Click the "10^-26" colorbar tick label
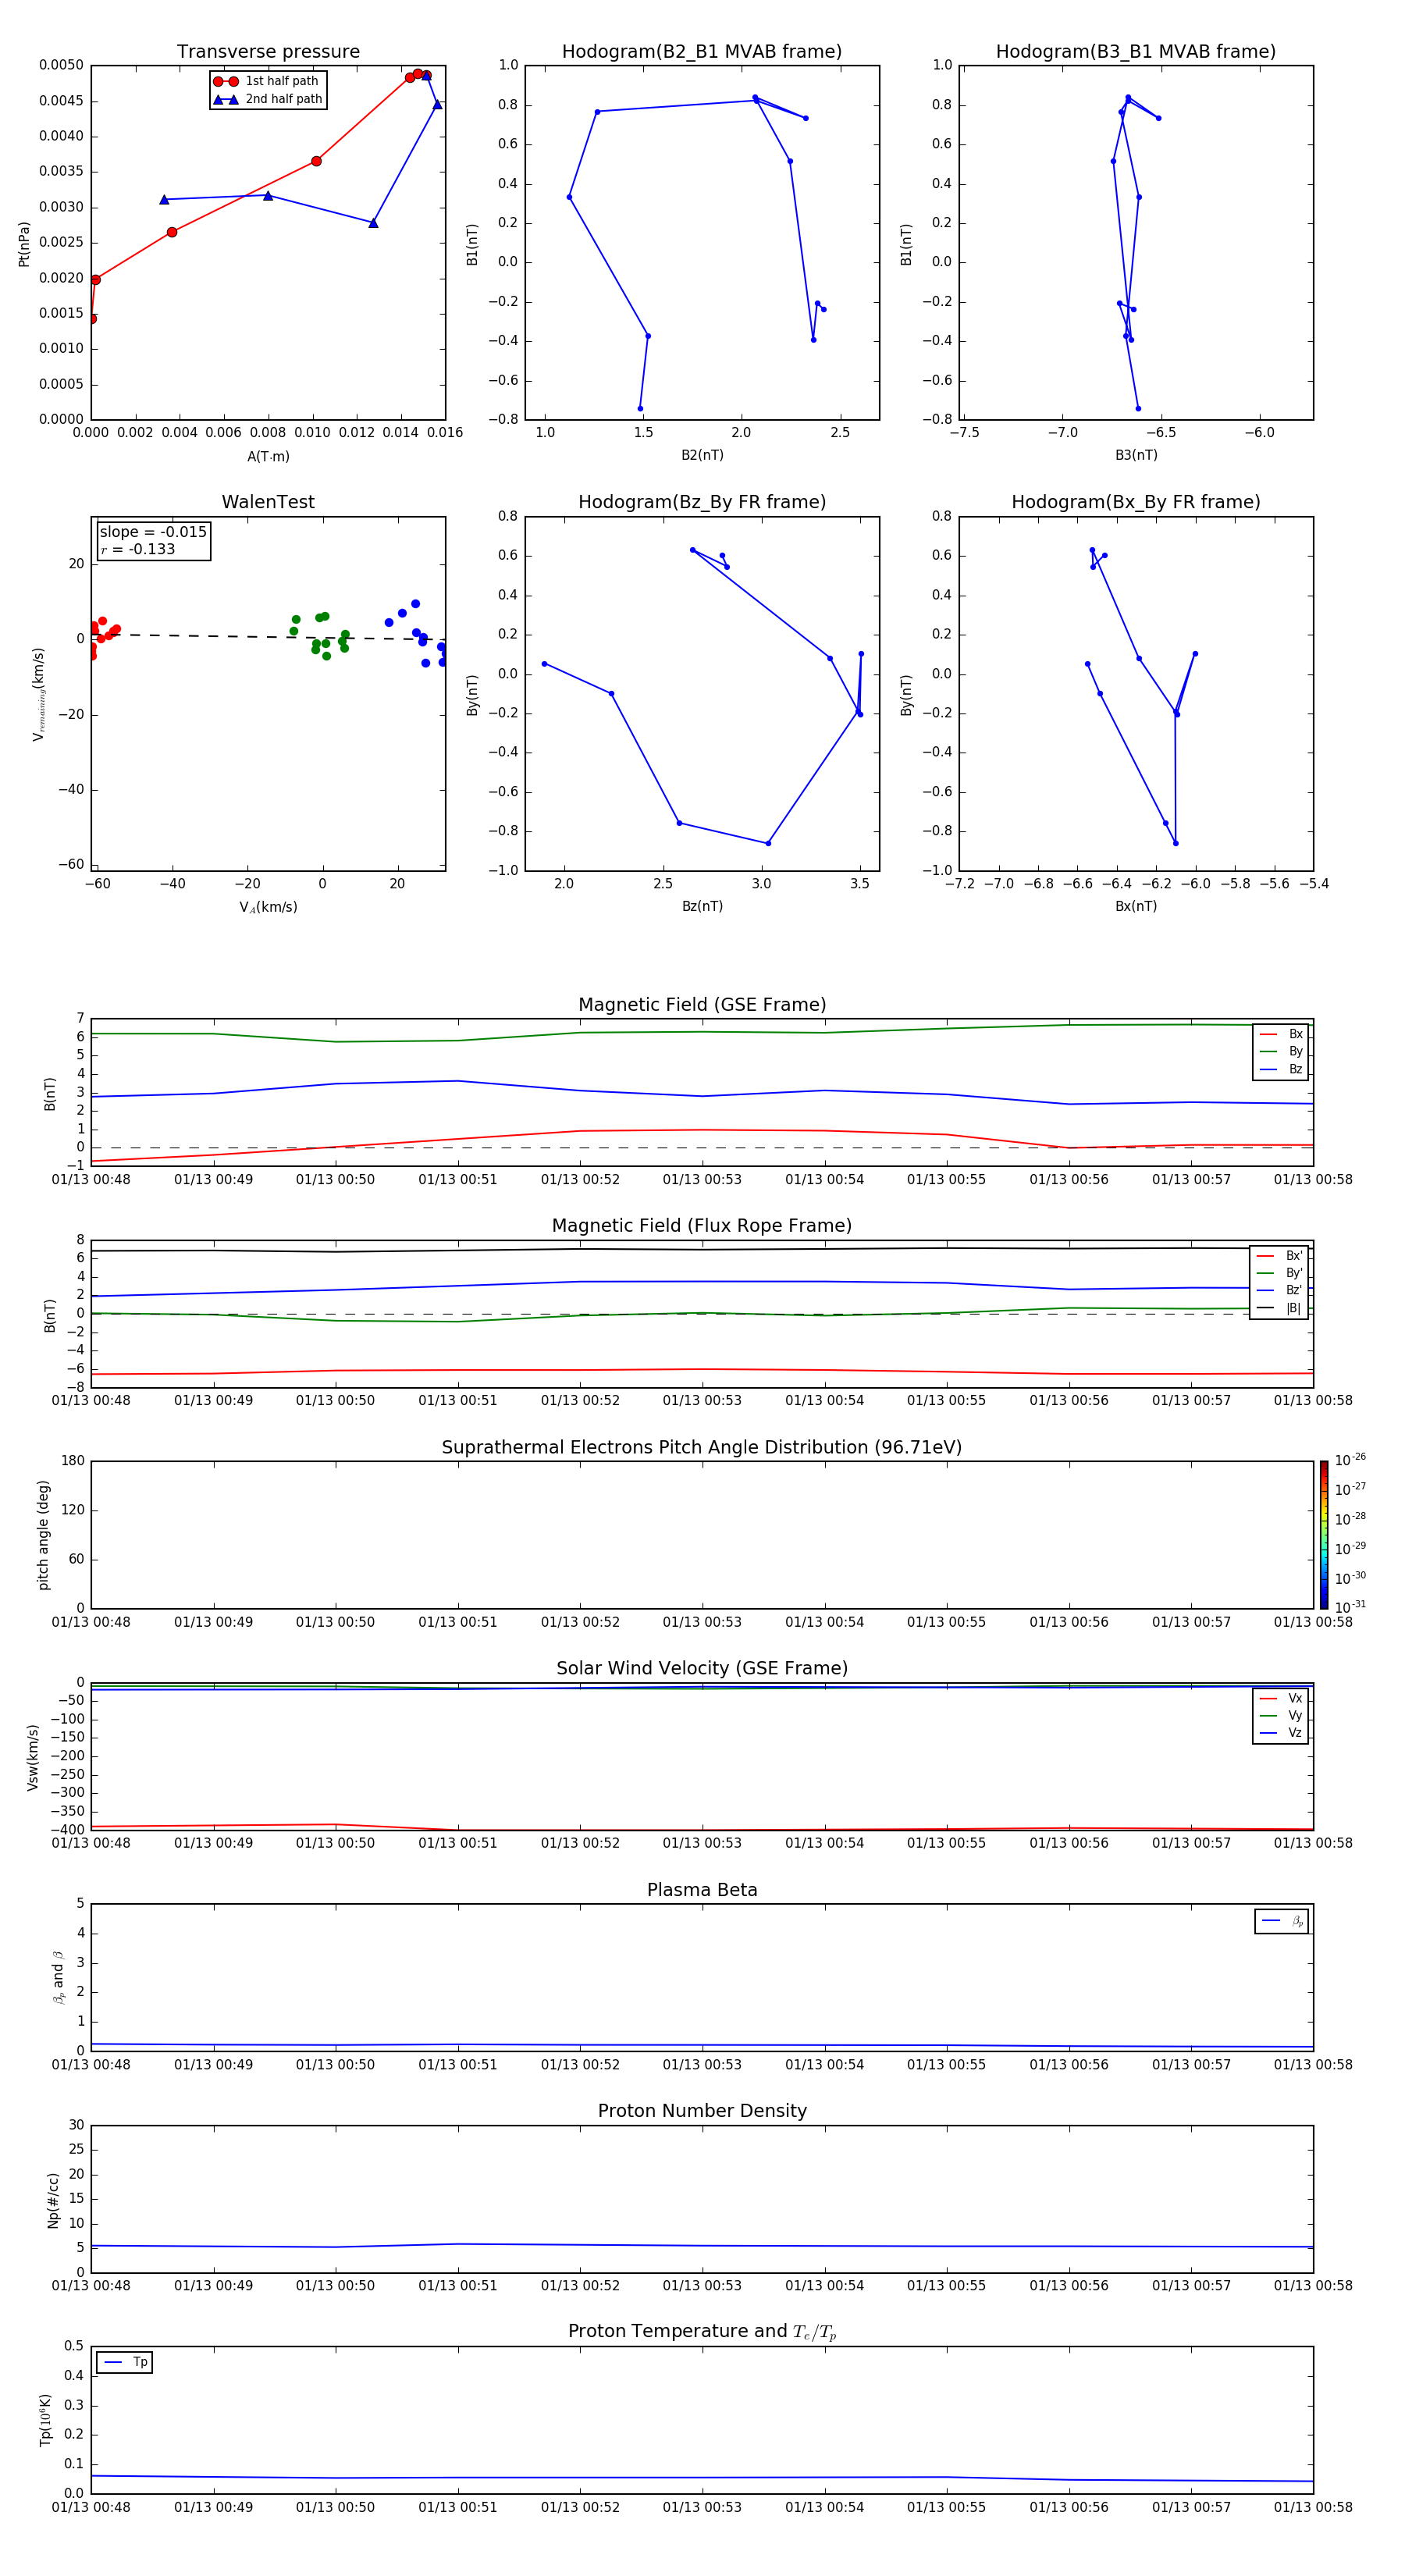 (x=1350, y=1460)
